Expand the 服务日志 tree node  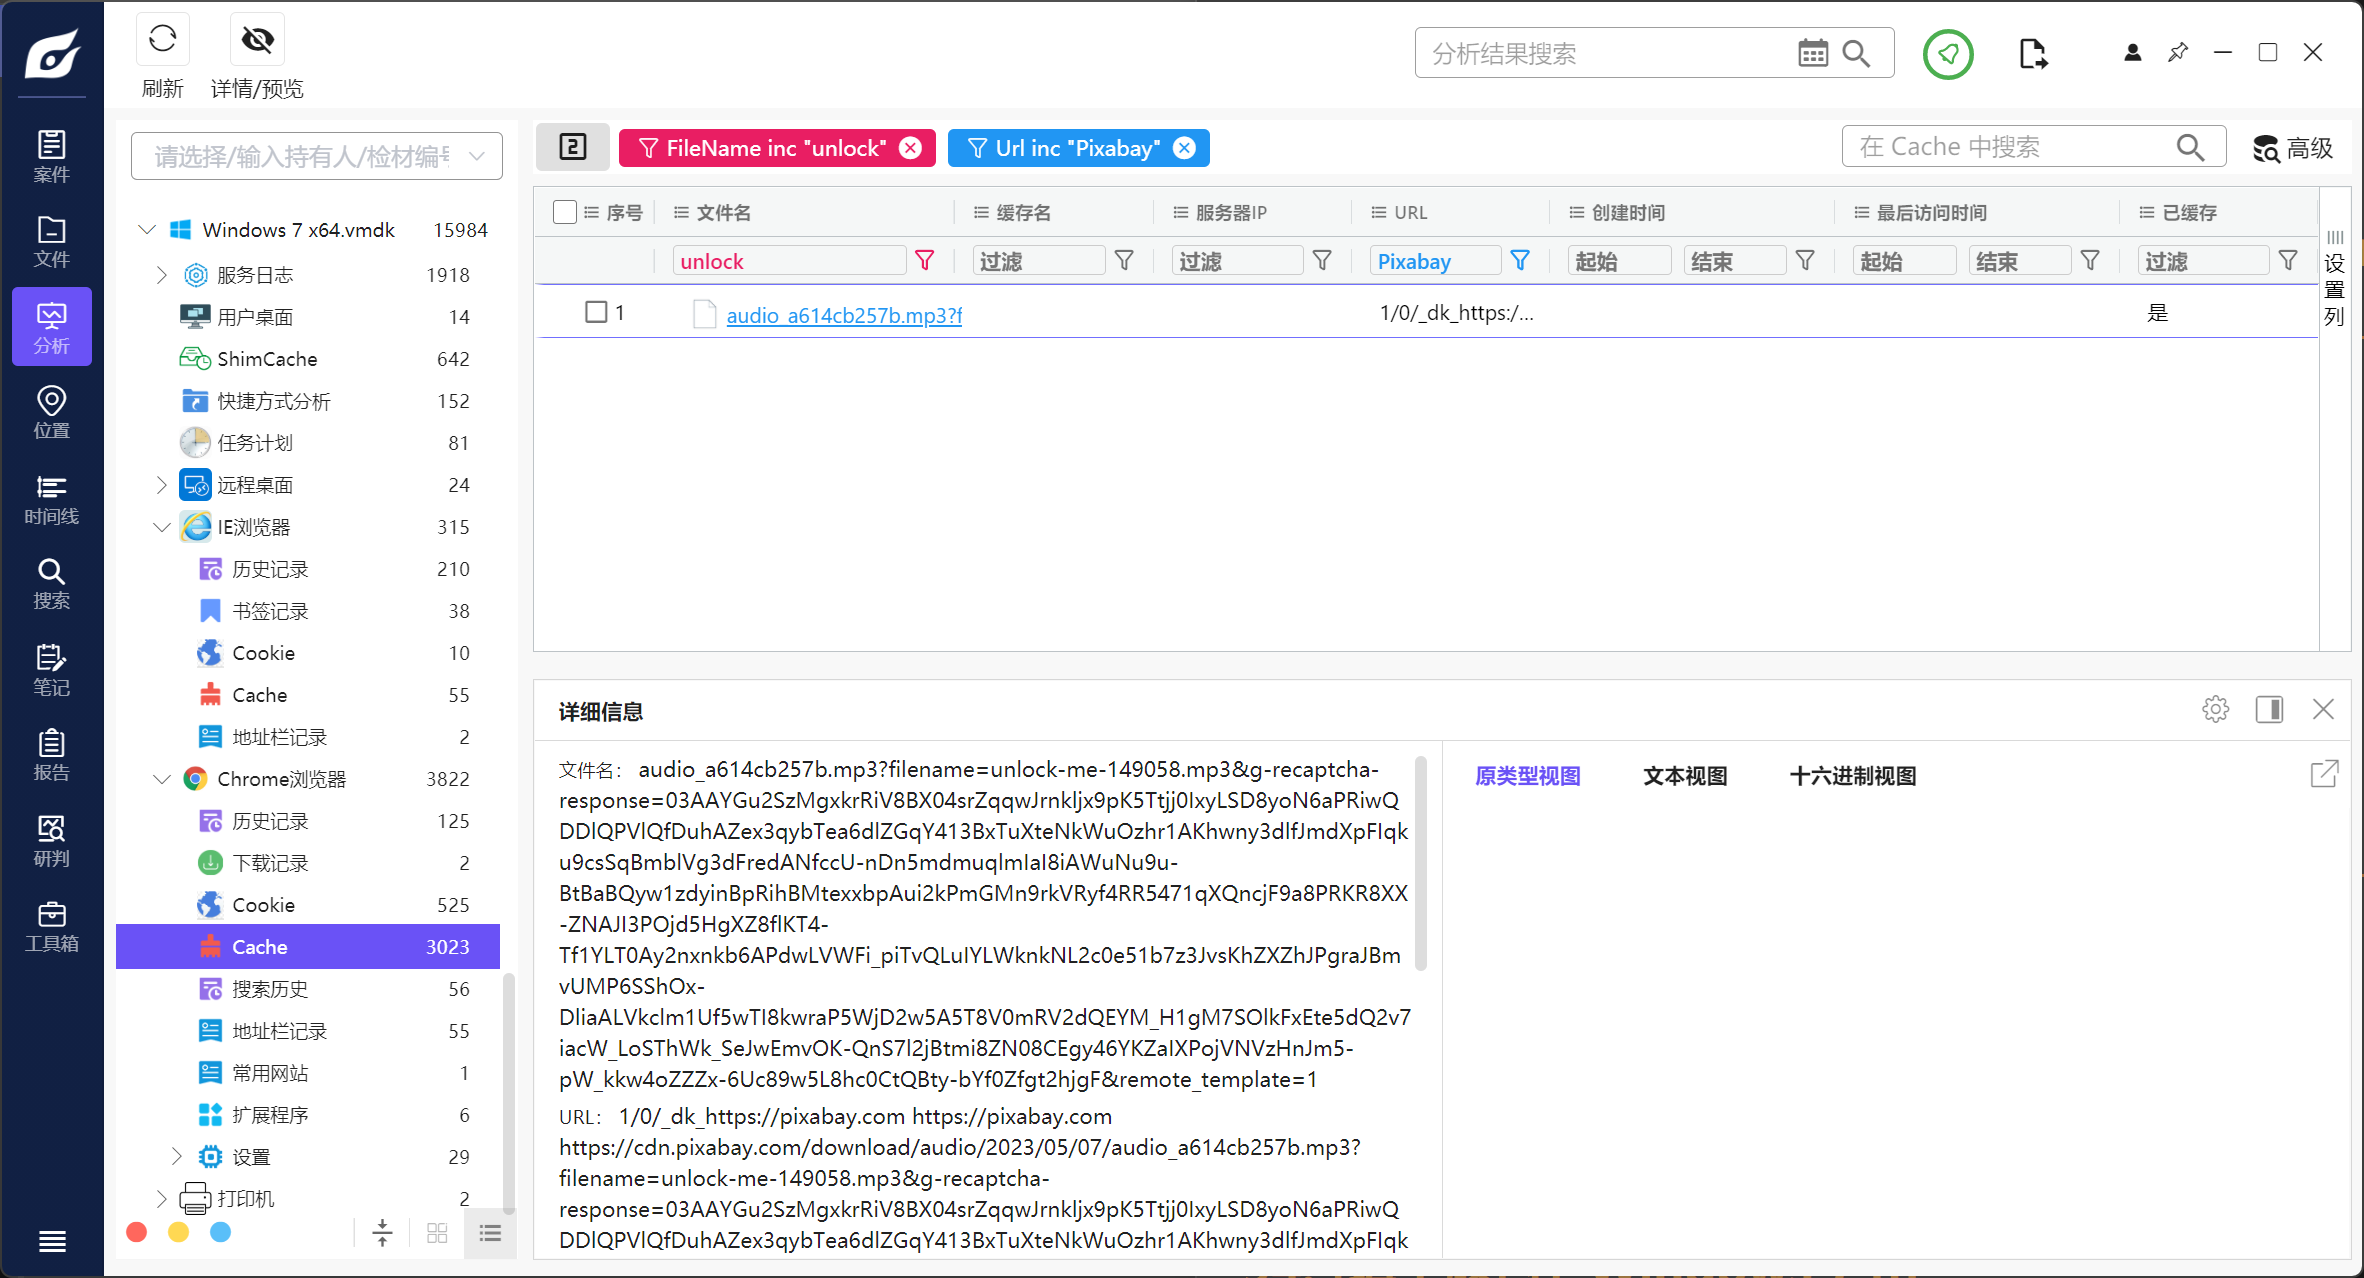(x=162, y=275)
